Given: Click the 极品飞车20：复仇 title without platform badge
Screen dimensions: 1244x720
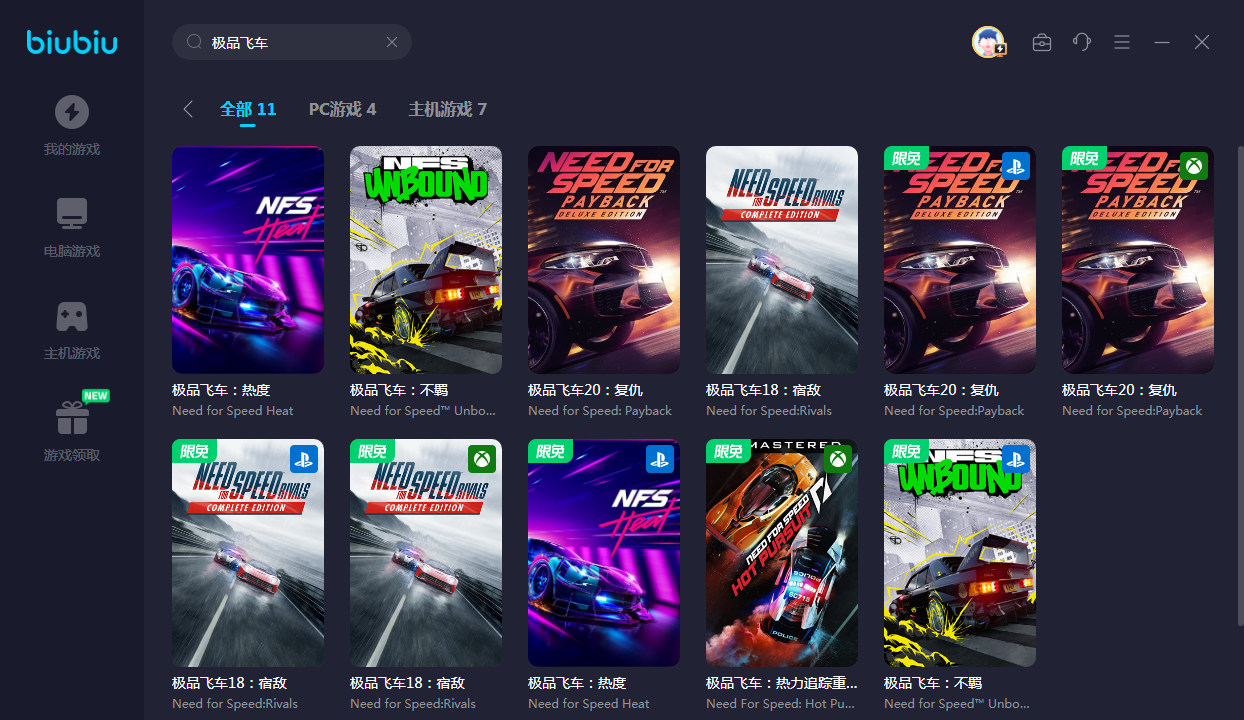Looking at the screenshot, I should (x=585, y=390).
